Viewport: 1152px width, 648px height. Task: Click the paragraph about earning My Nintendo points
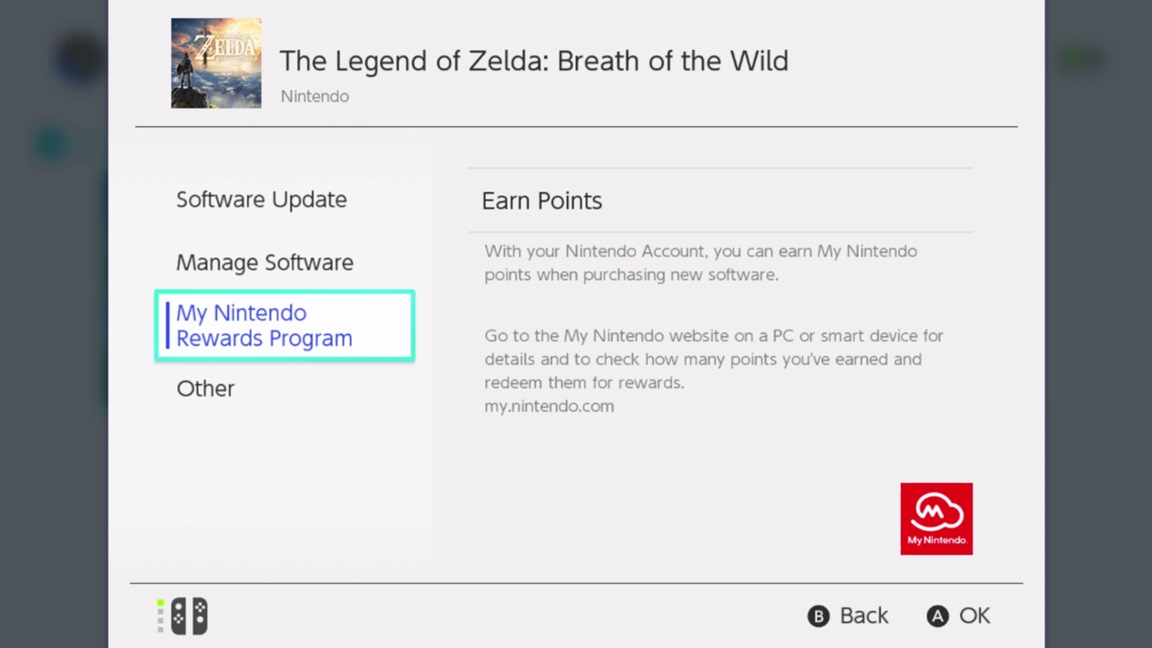click(700, 262)
